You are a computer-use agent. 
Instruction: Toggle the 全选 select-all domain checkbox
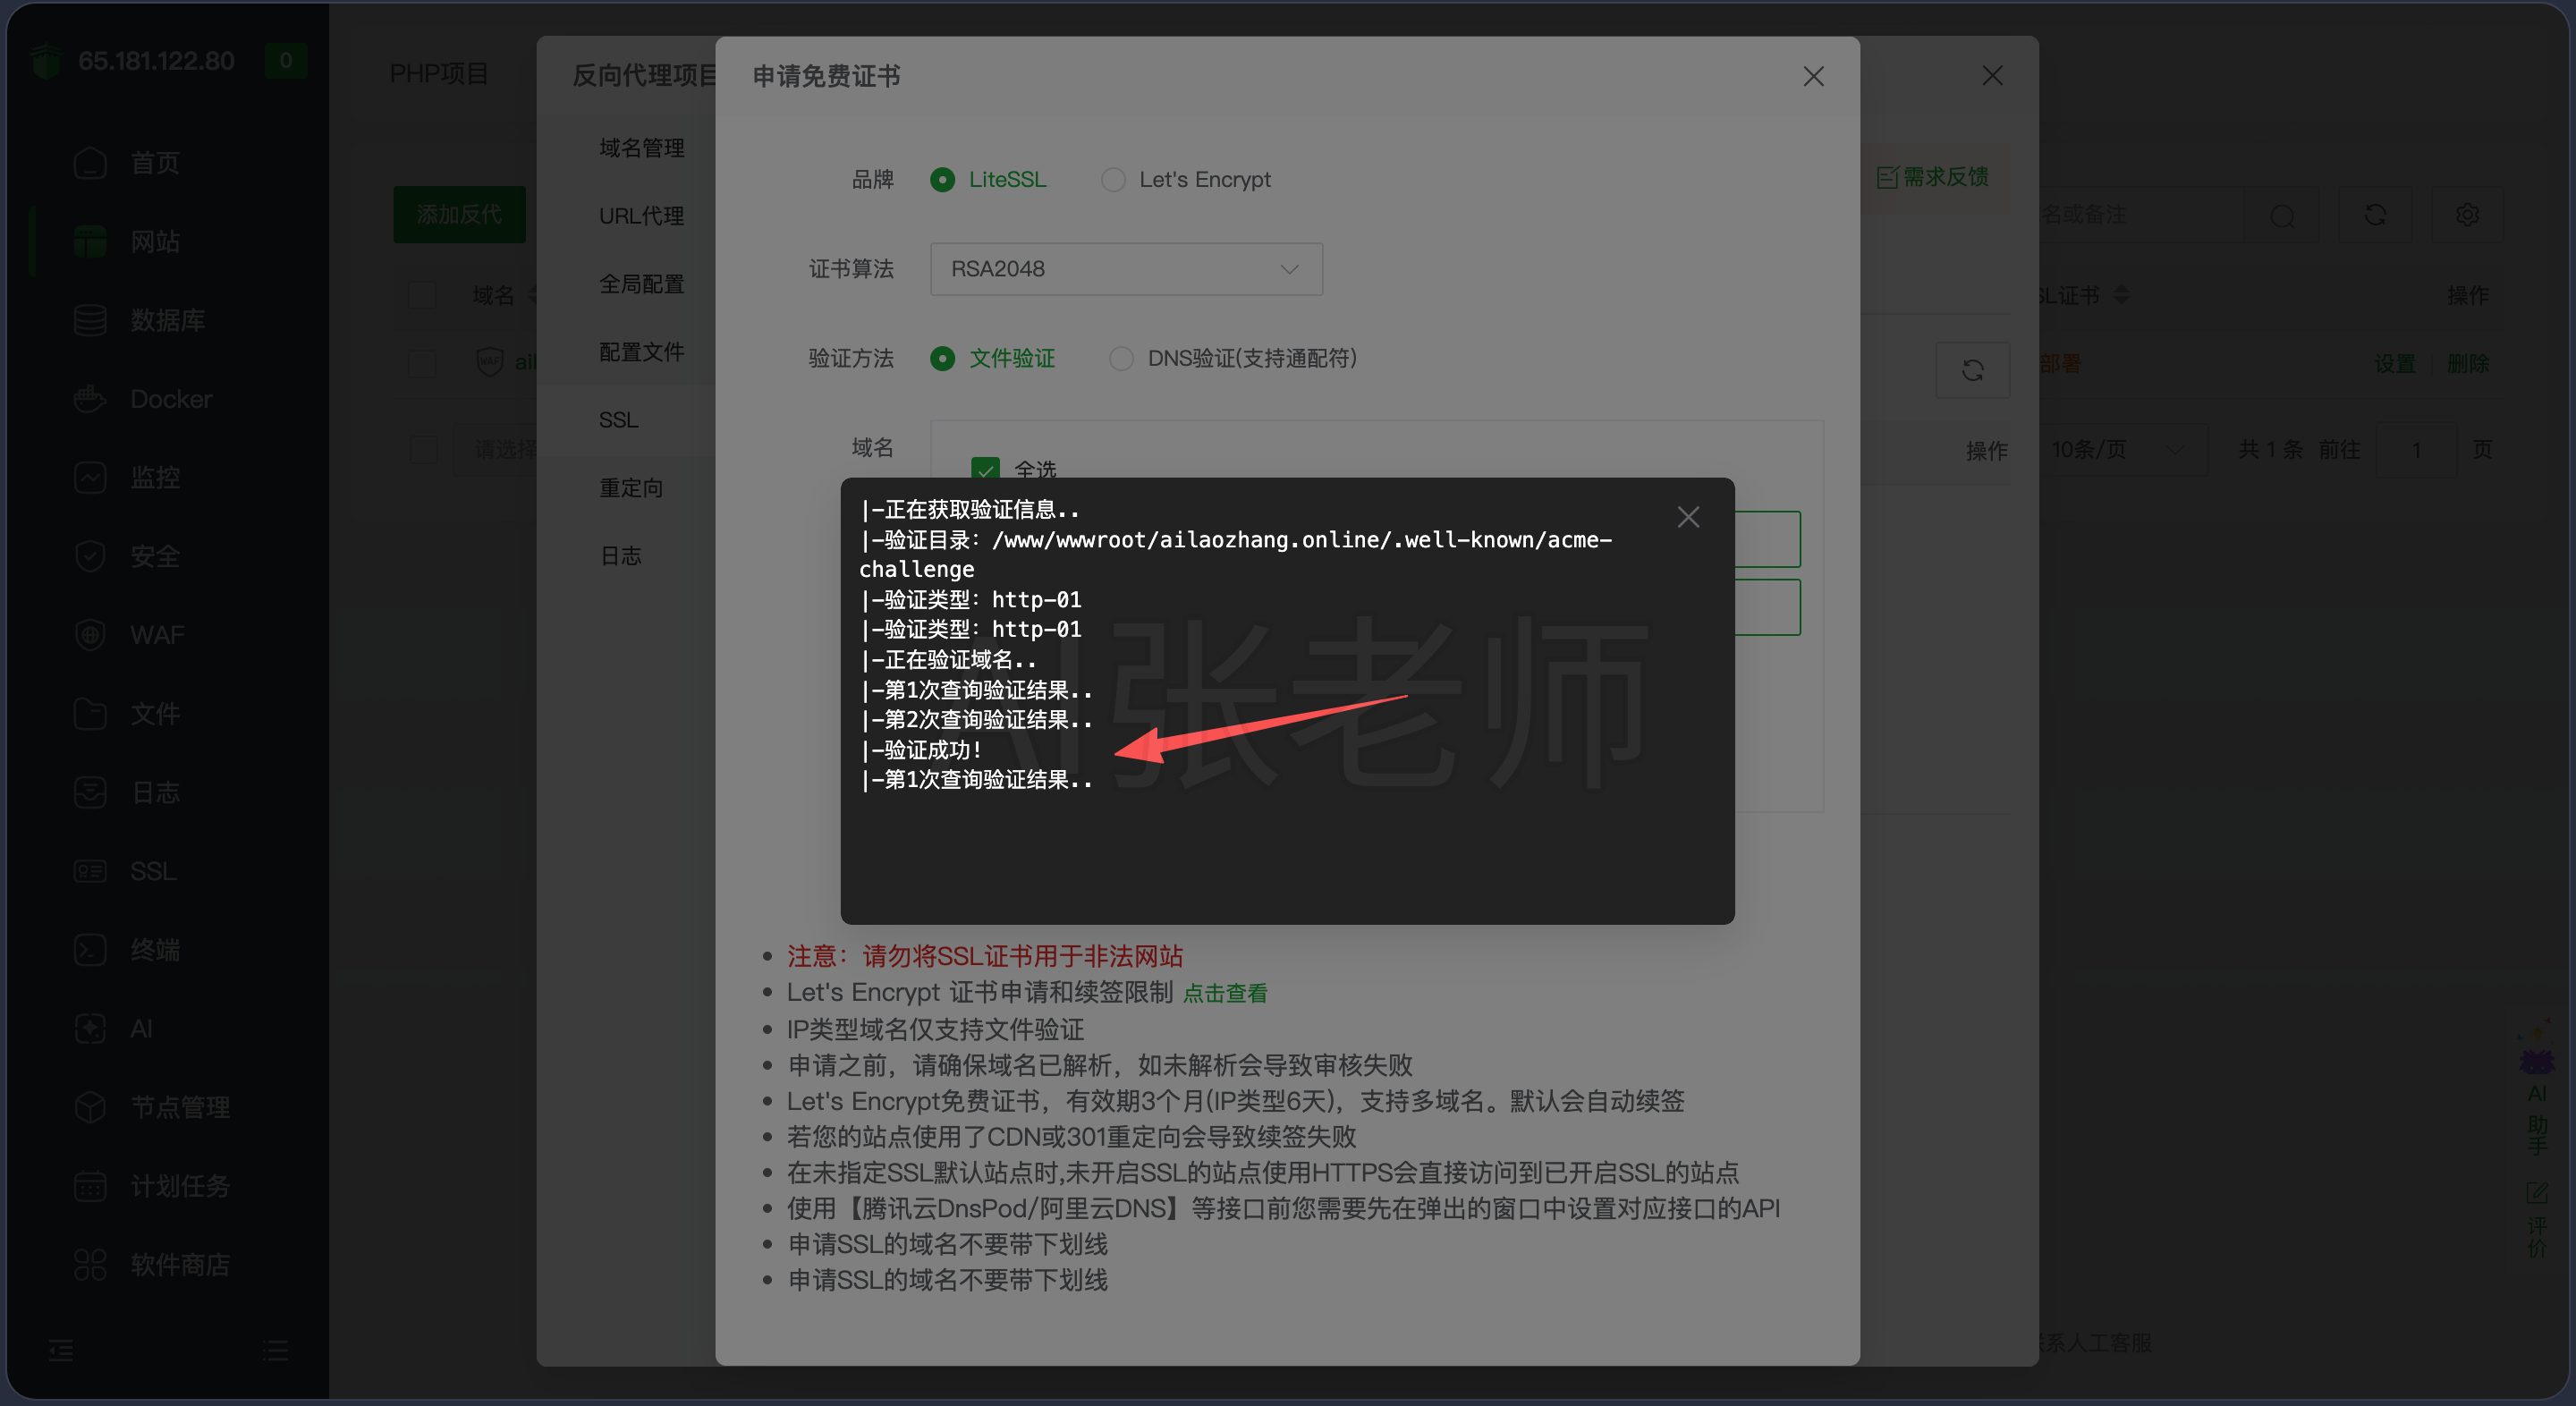[x=985, y=469]
